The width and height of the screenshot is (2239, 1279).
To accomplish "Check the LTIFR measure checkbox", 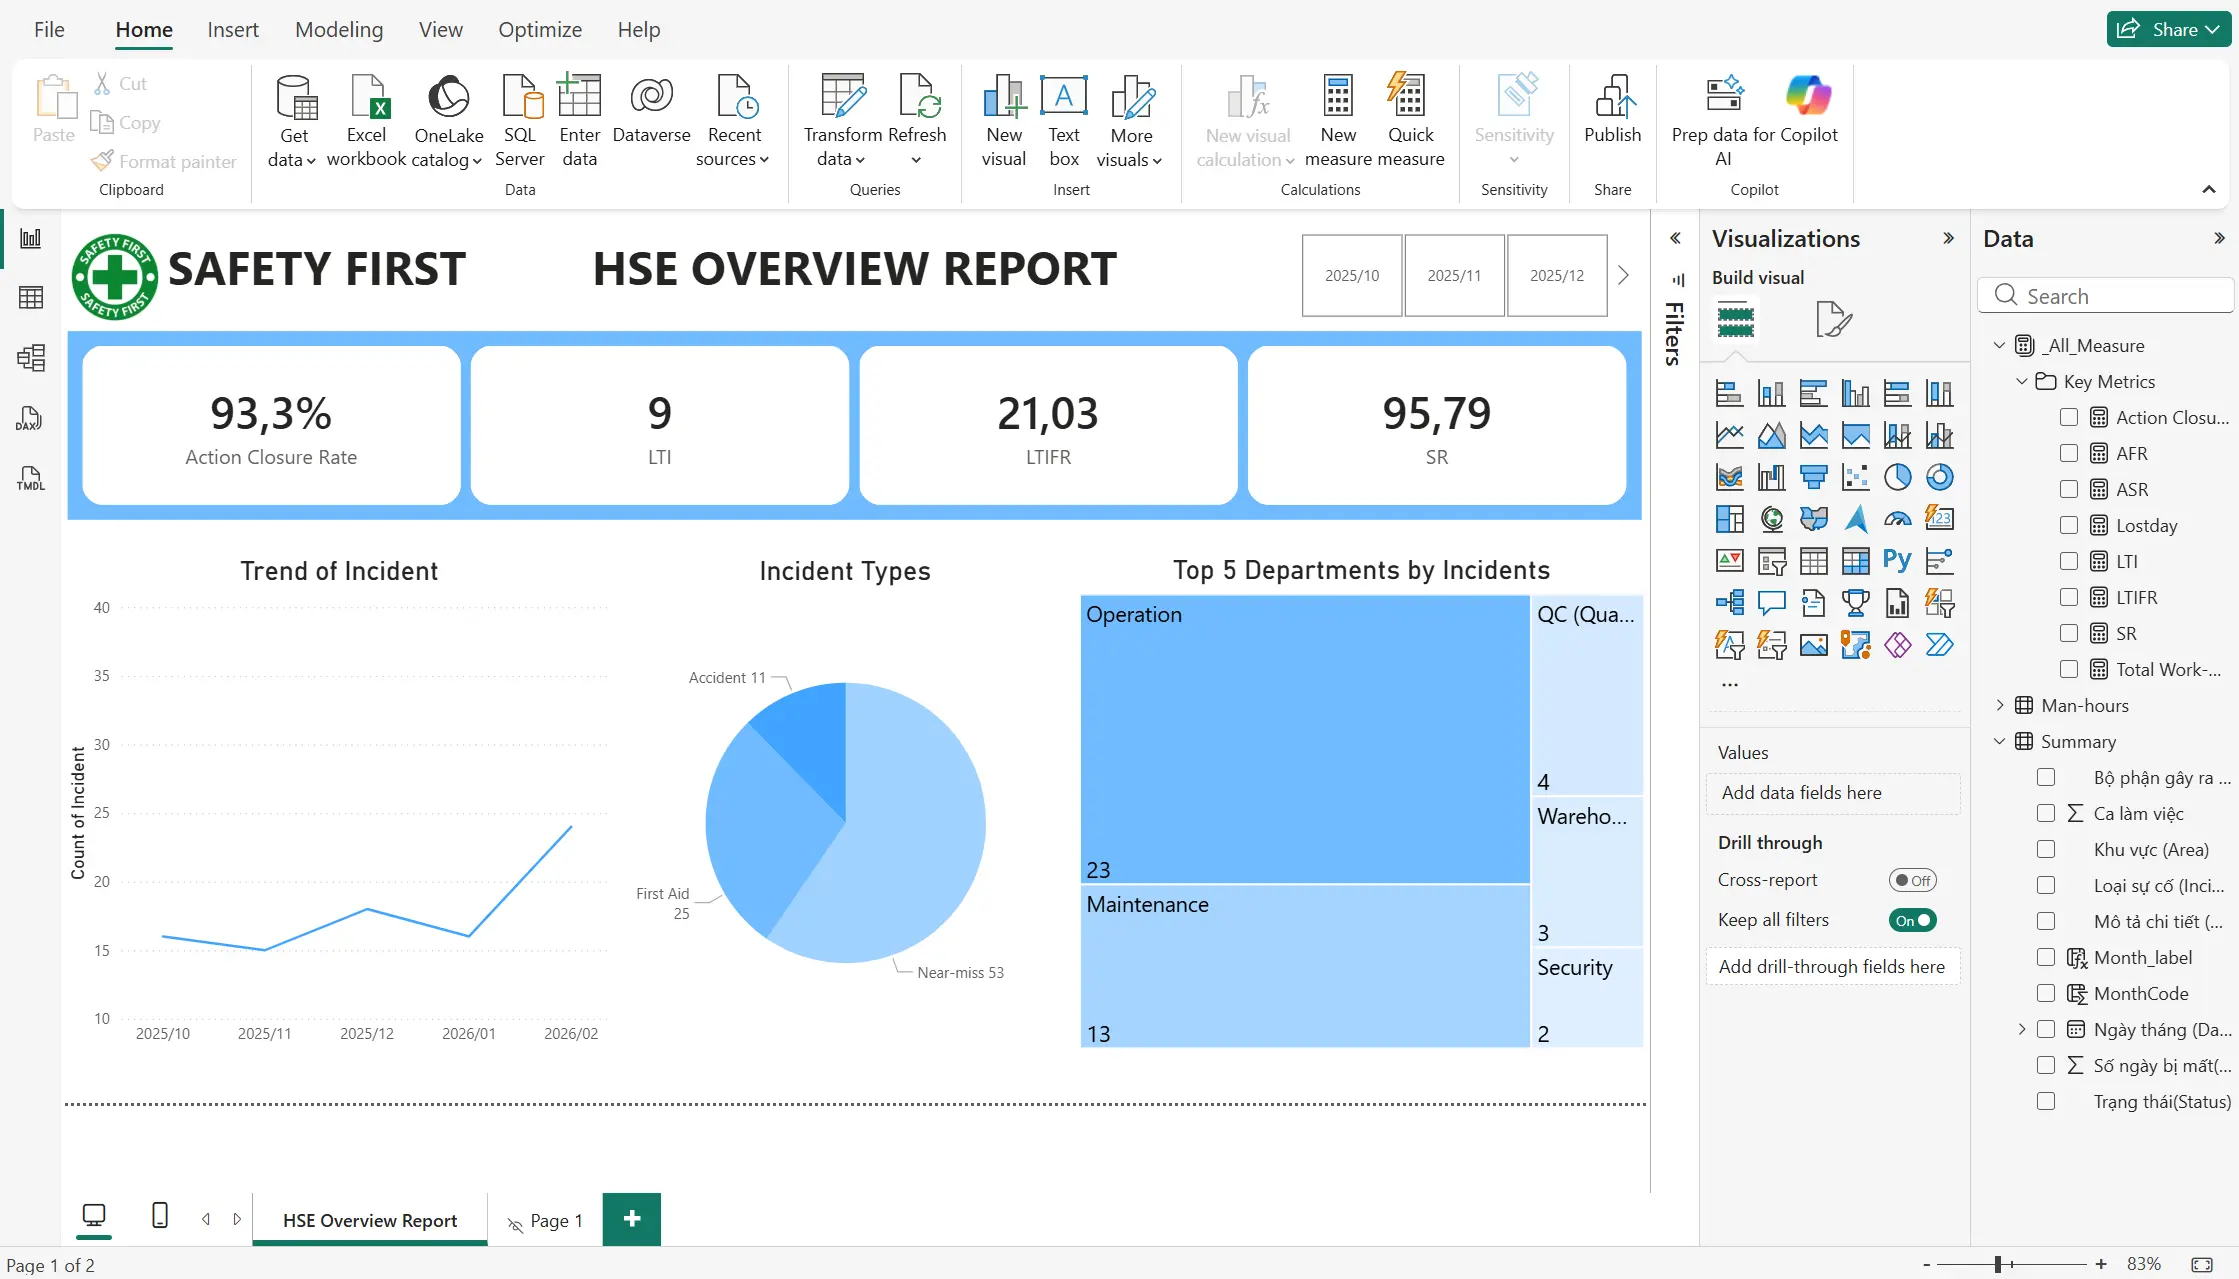I will pos(2069,597).
